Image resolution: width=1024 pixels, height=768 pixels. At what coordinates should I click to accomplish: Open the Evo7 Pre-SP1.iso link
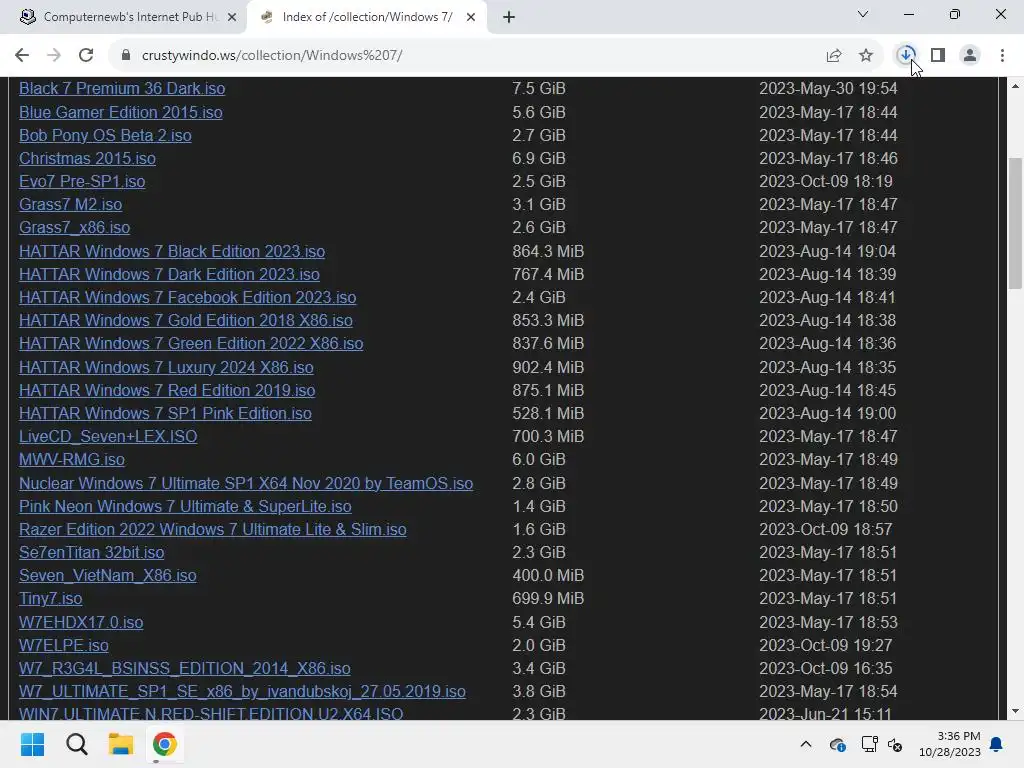coord(82,181)
